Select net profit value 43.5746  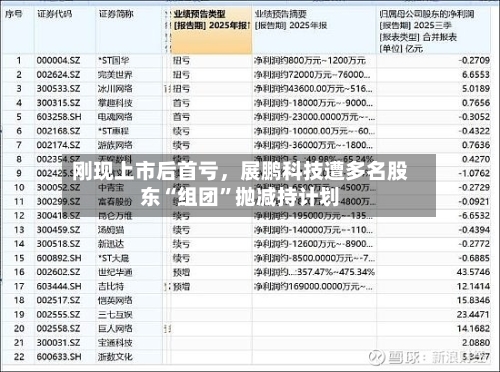pos(473,272)
